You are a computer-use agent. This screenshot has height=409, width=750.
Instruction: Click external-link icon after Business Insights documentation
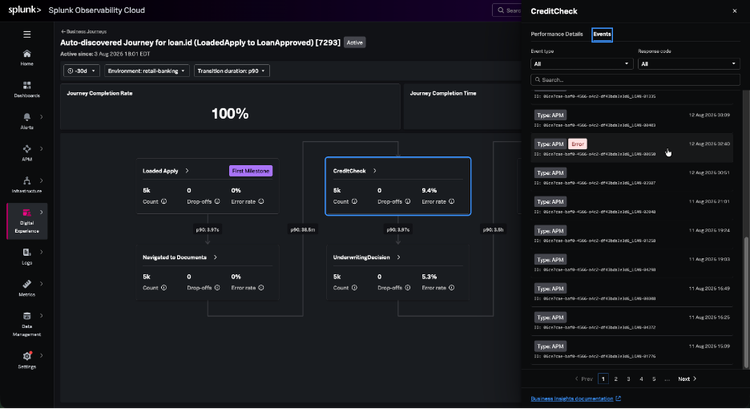pos(618,398)
